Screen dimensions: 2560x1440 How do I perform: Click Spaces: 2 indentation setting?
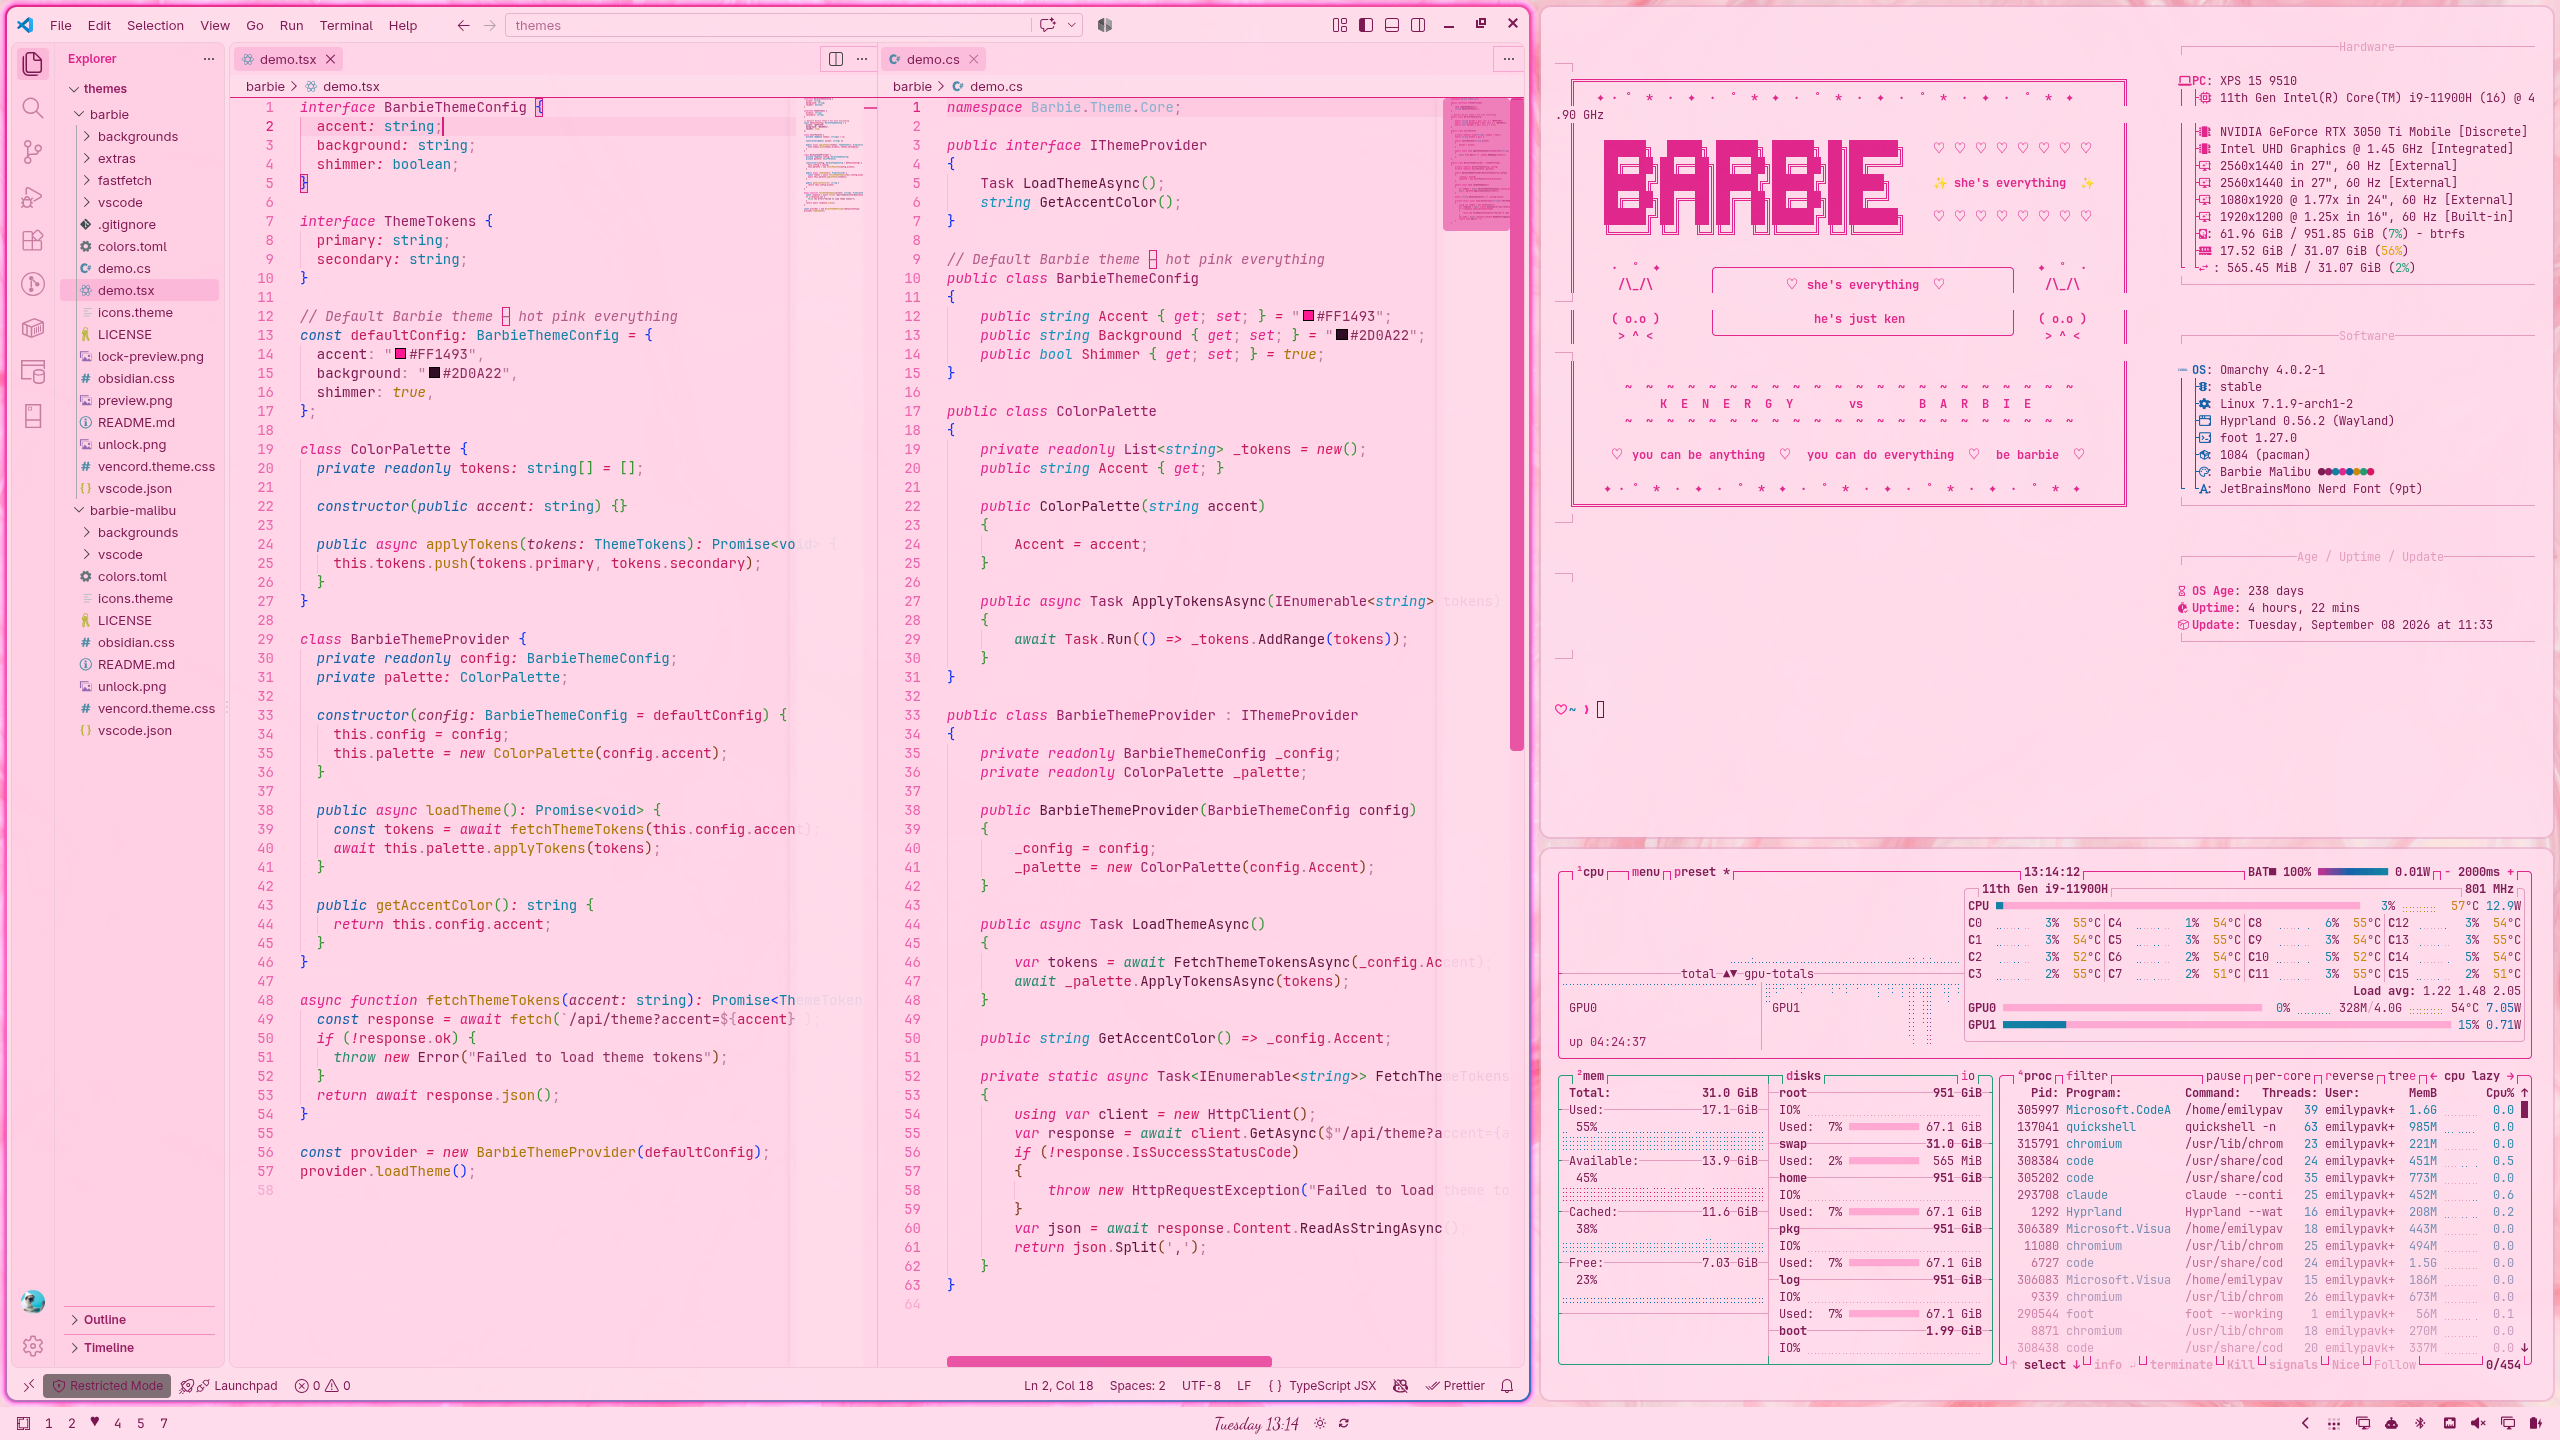coord(1137,1386)
